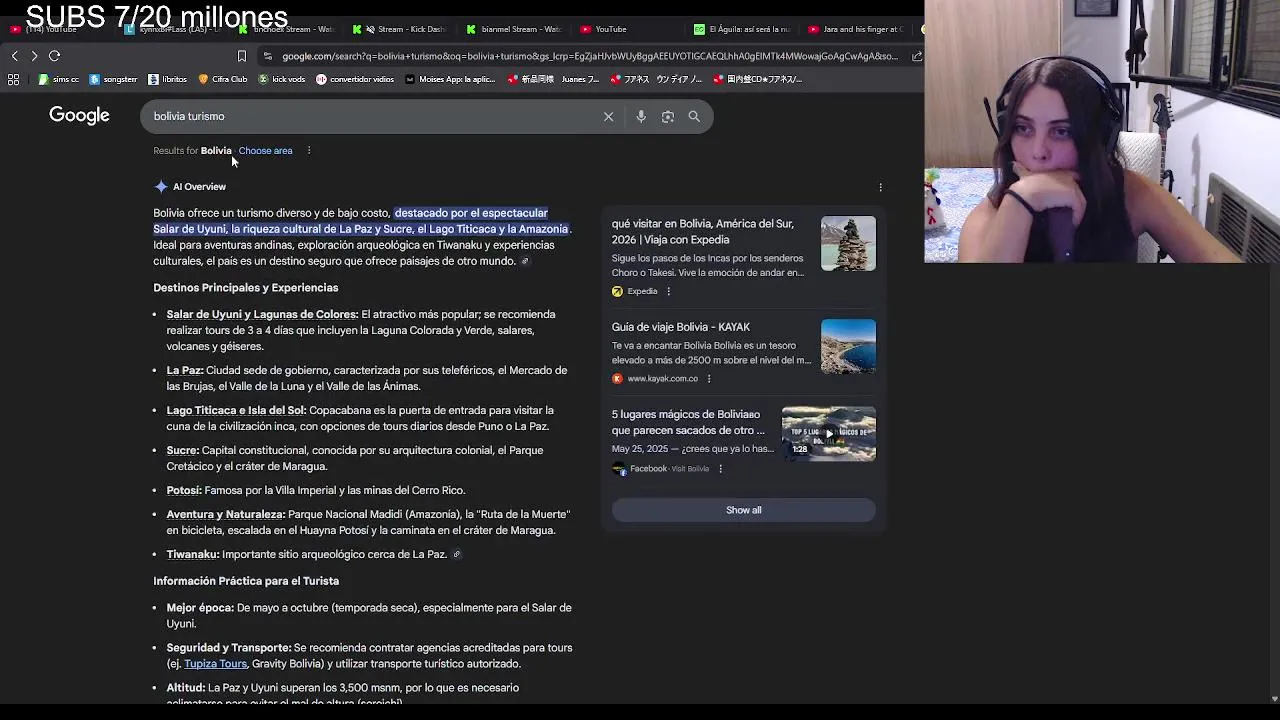Screen dimensions: 1280x720
Task: Click 'Información Práctica para el Turista' heading
Action: [x=246, y=581]
